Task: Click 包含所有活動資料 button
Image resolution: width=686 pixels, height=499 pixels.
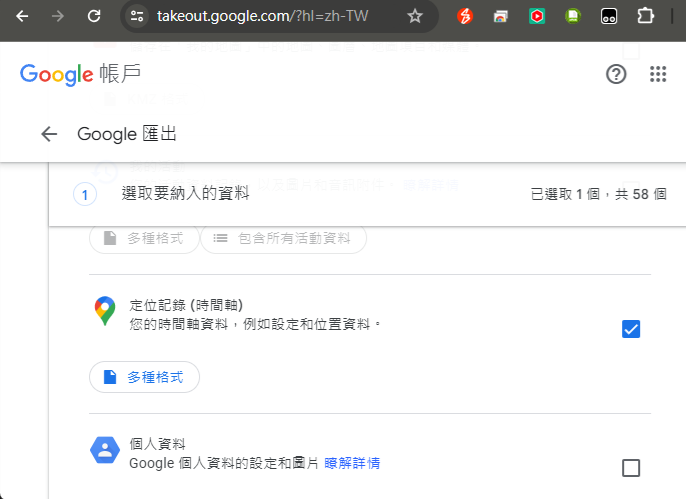Action: [x=284, y=238]
